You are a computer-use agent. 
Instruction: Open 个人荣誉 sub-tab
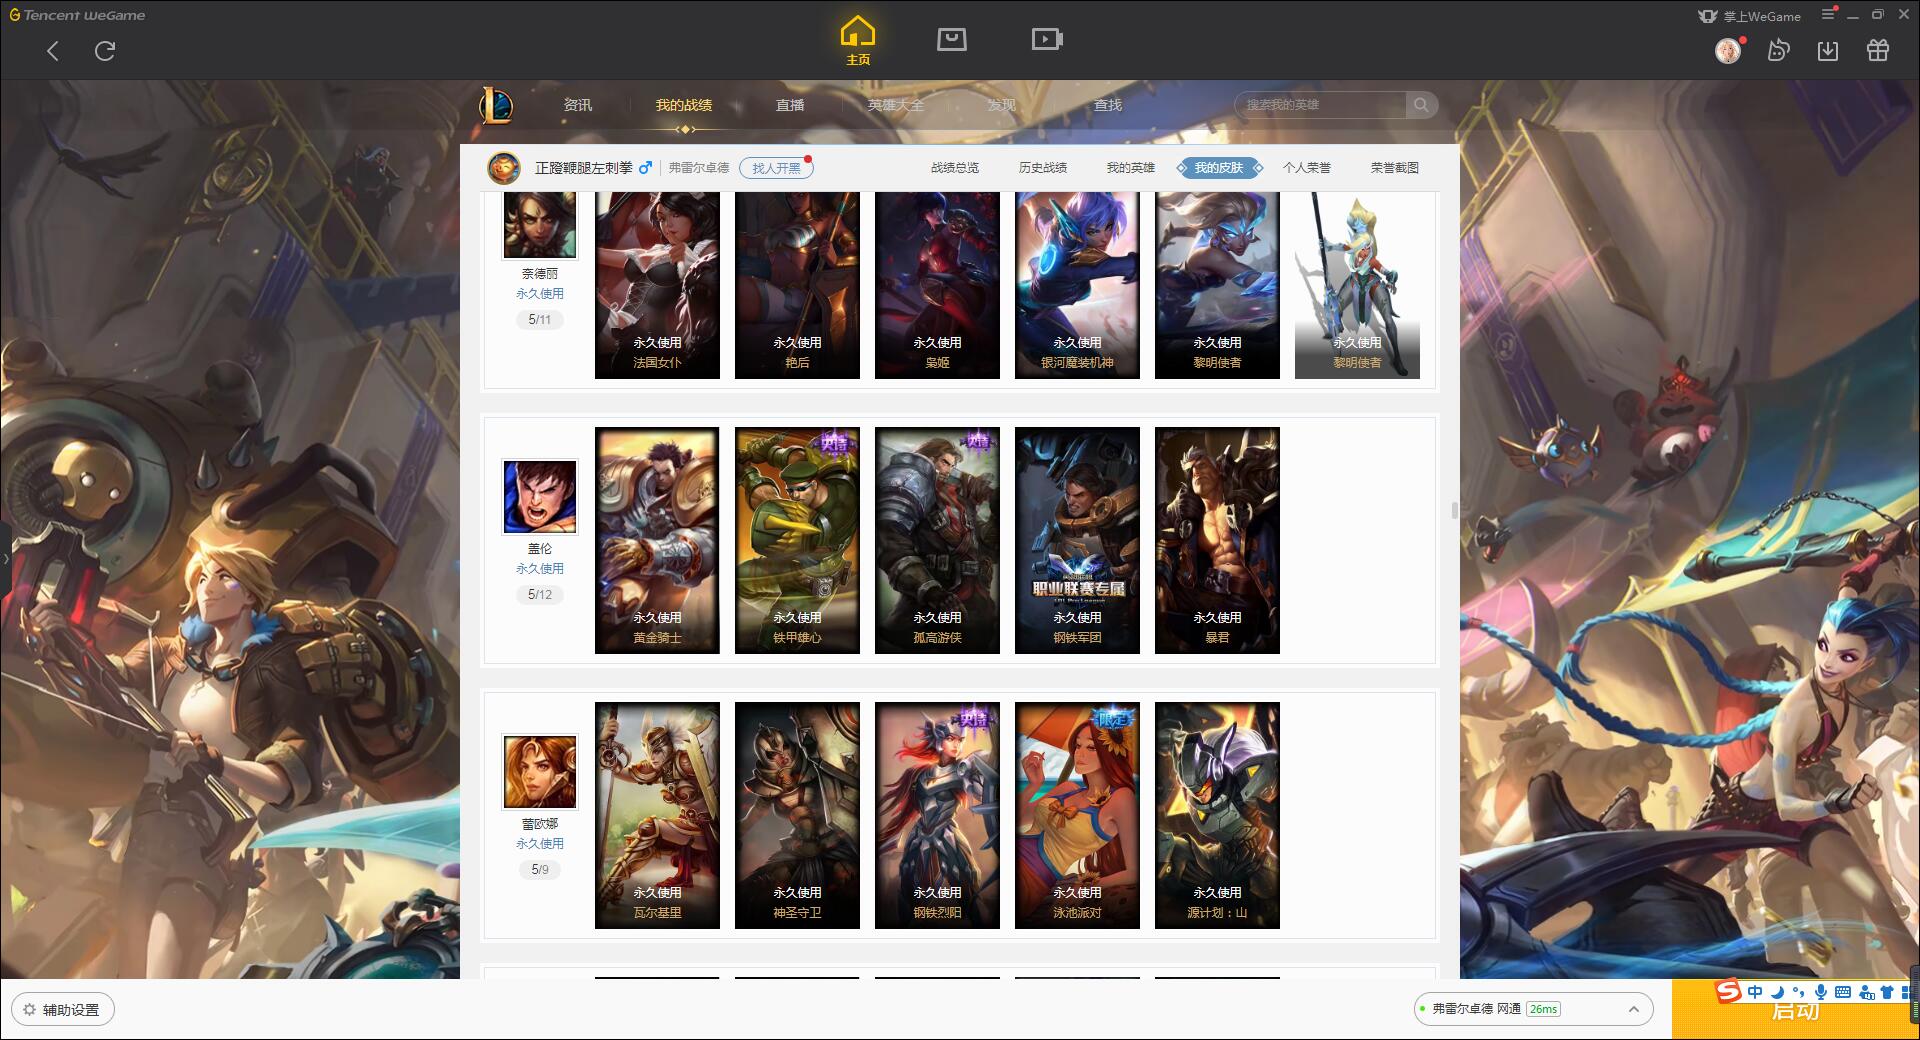[1307, 168]
